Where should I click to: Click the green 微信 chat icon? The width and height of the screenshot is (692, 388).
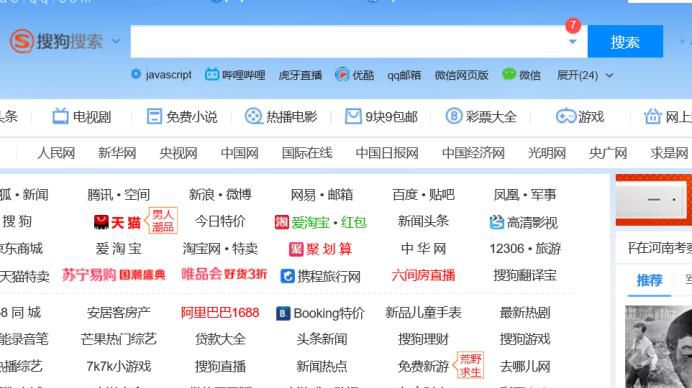pos(509,74)
